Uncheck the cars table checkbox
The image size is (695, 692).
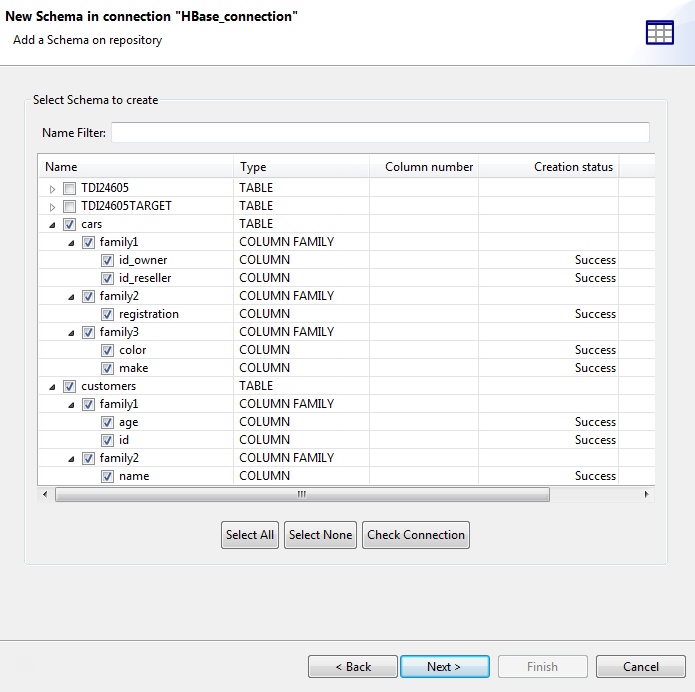tap(69, 224)
